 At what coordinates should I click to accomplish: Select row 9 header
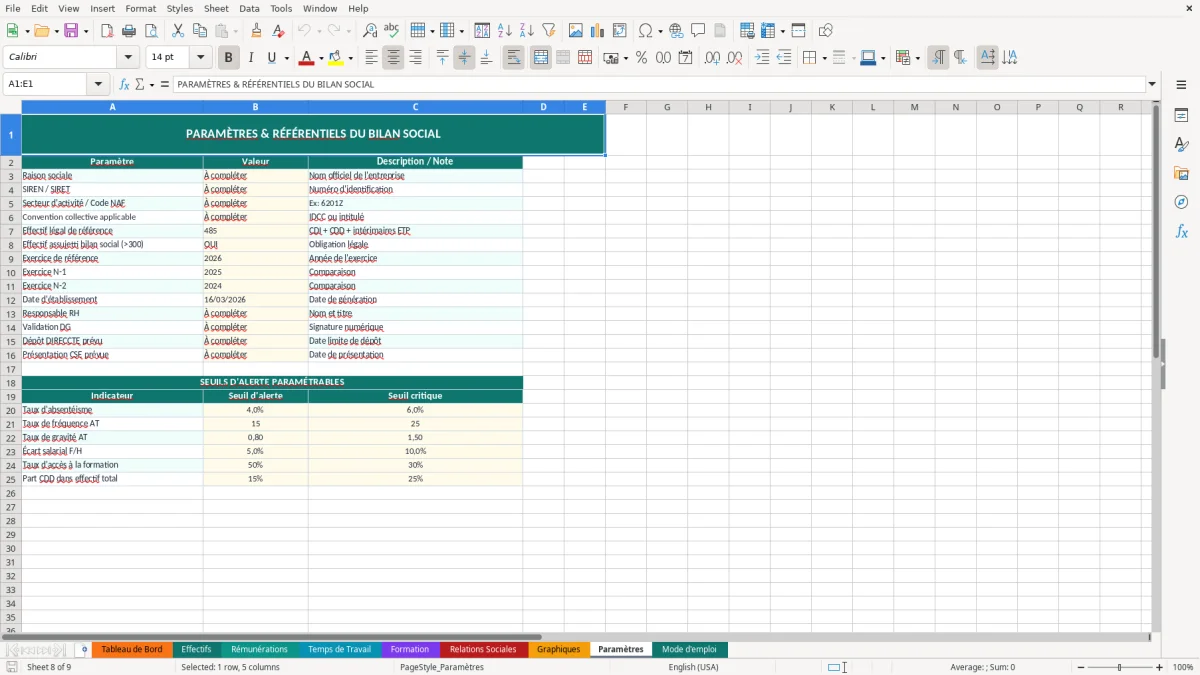(11, 258)
